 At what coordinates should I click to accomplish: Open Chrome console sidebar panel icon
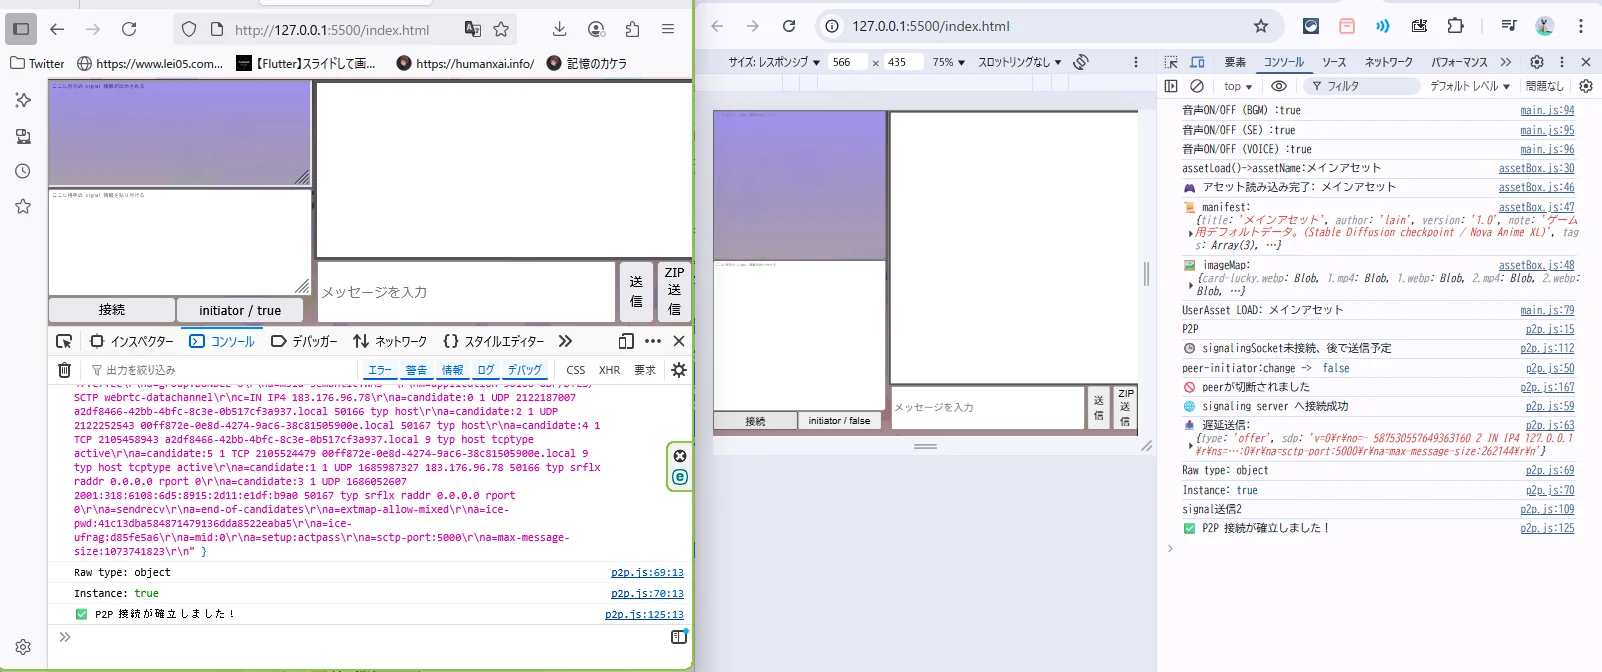(x=1171, y=86)
